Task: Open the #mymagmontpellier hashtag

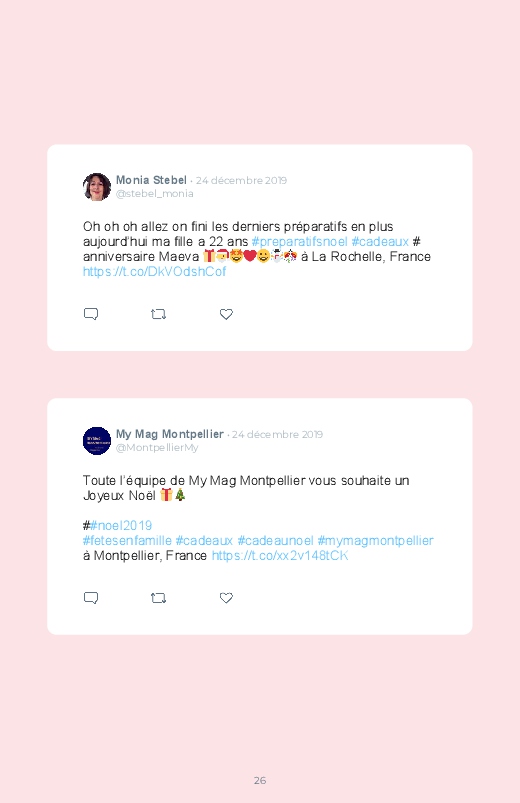Action: point(376,541)
